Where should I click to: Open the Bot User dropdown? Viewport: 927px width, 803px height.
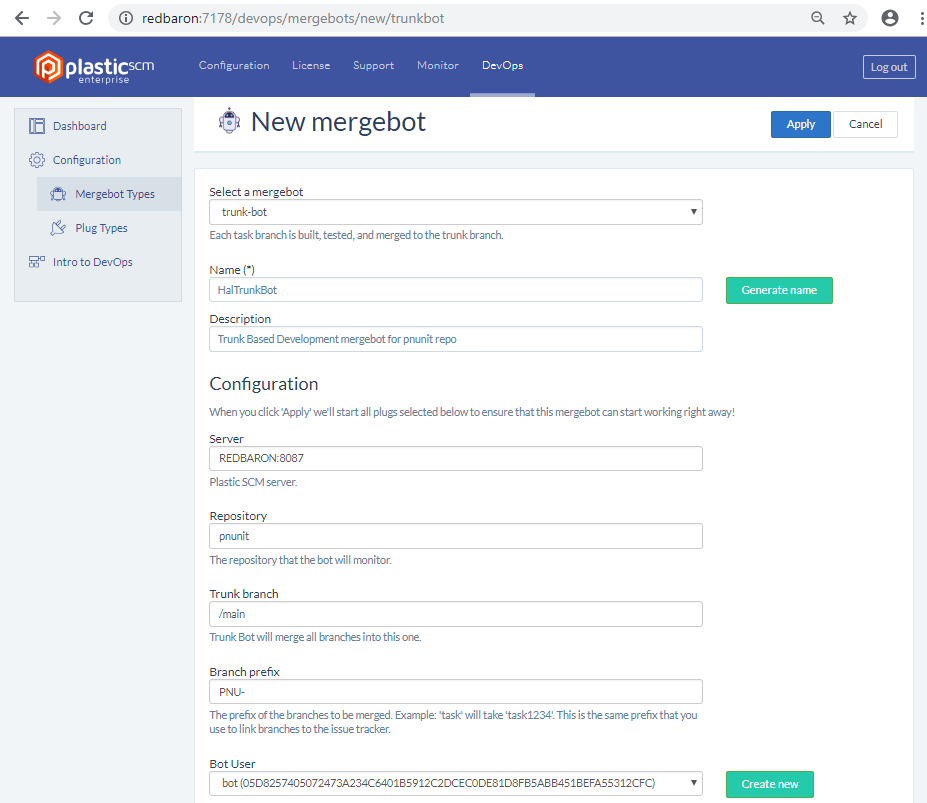[x=456, y=783]
